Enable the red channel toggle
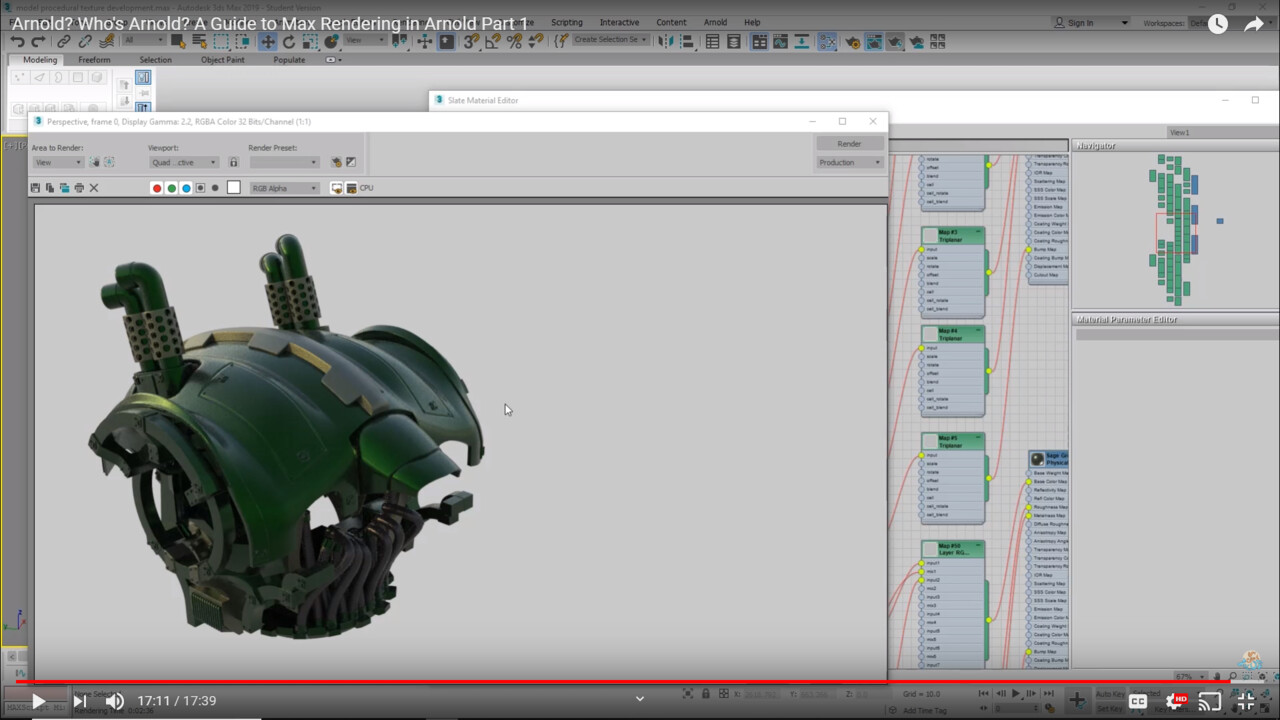This screenshot has height=720, width=1280. (x=157, y=188)
